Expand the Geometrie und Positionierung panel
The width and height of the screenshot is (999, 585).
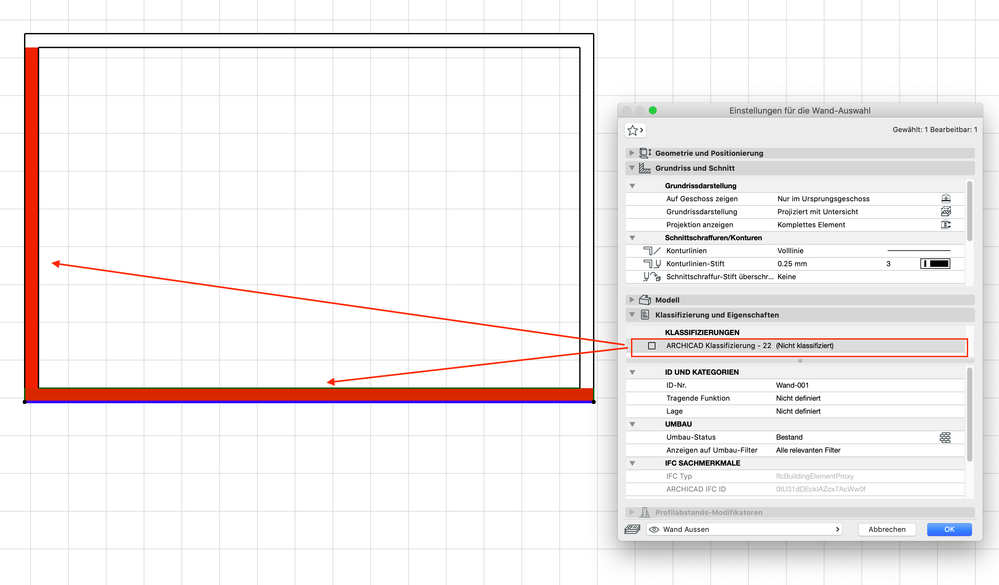[631, 153]
